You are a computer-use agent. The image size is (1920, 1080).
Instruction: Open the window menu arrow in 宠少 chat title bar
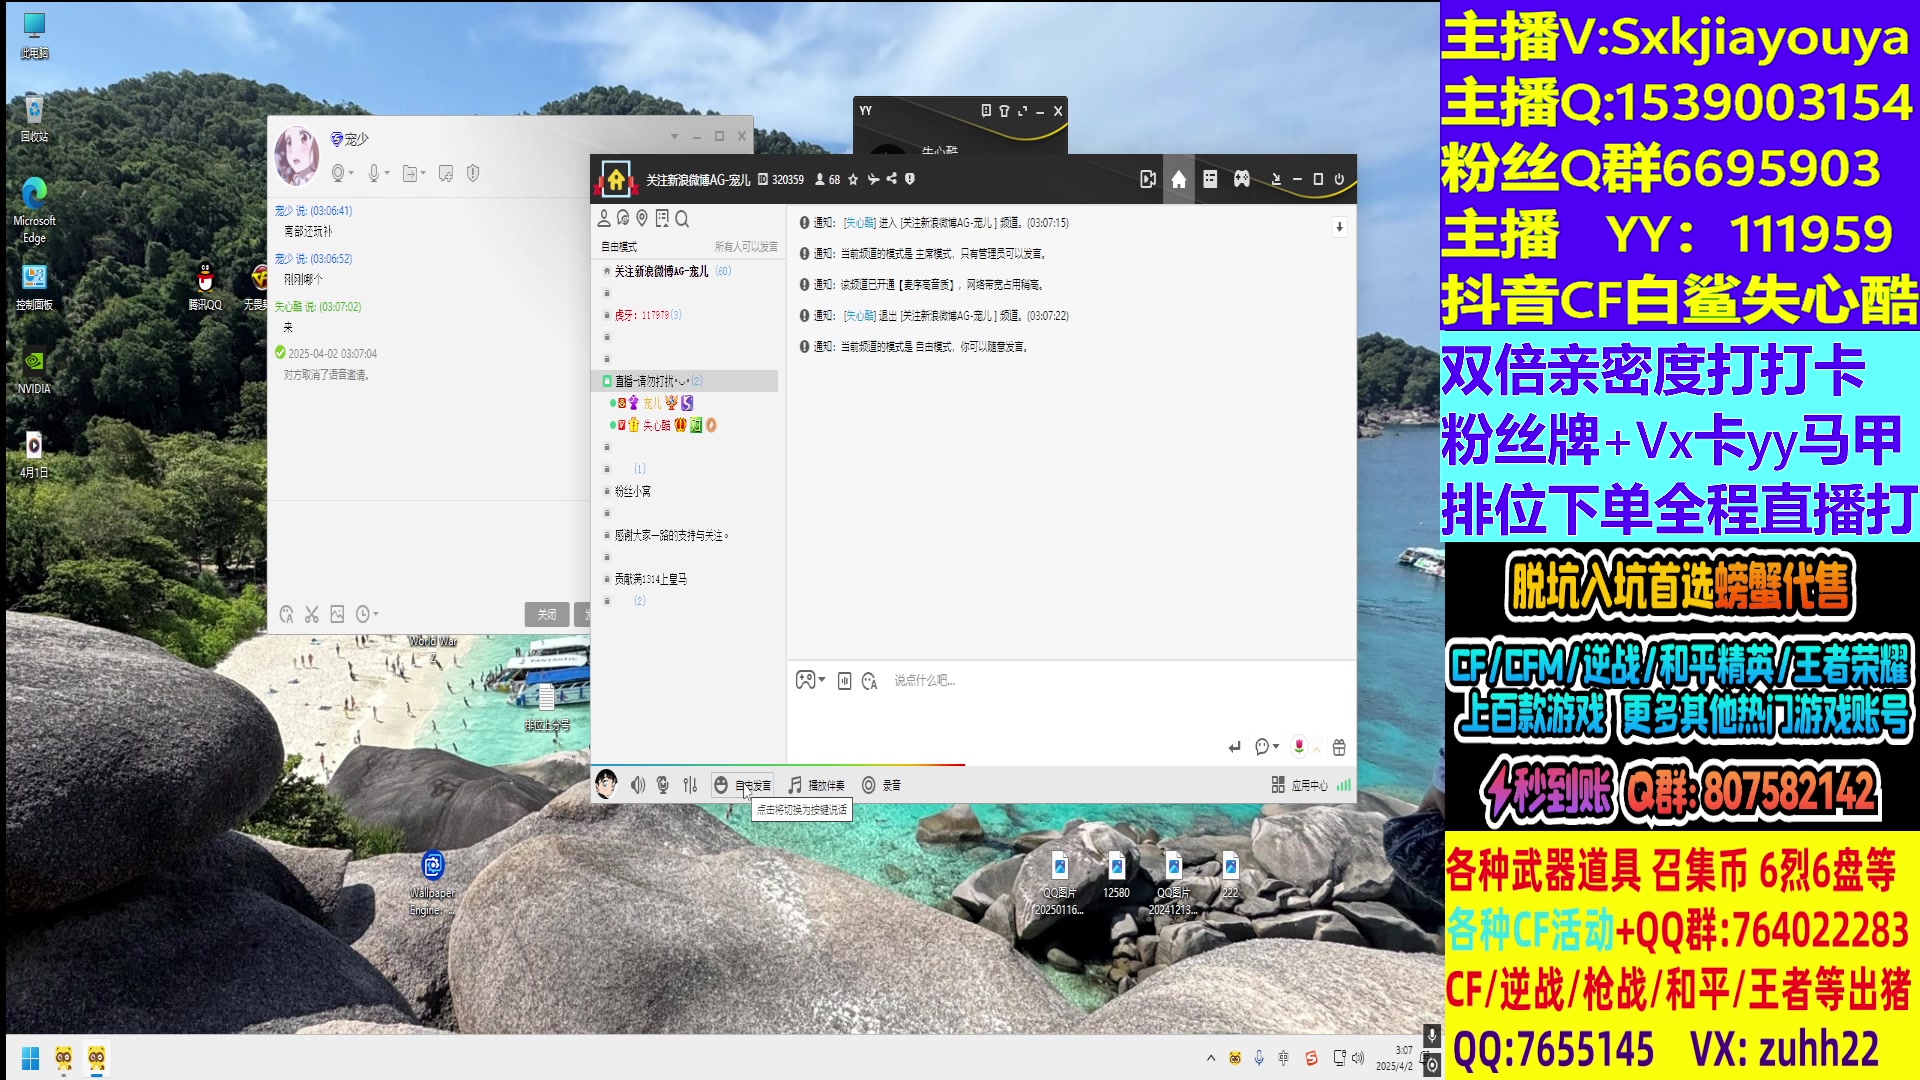pos(674,137)
